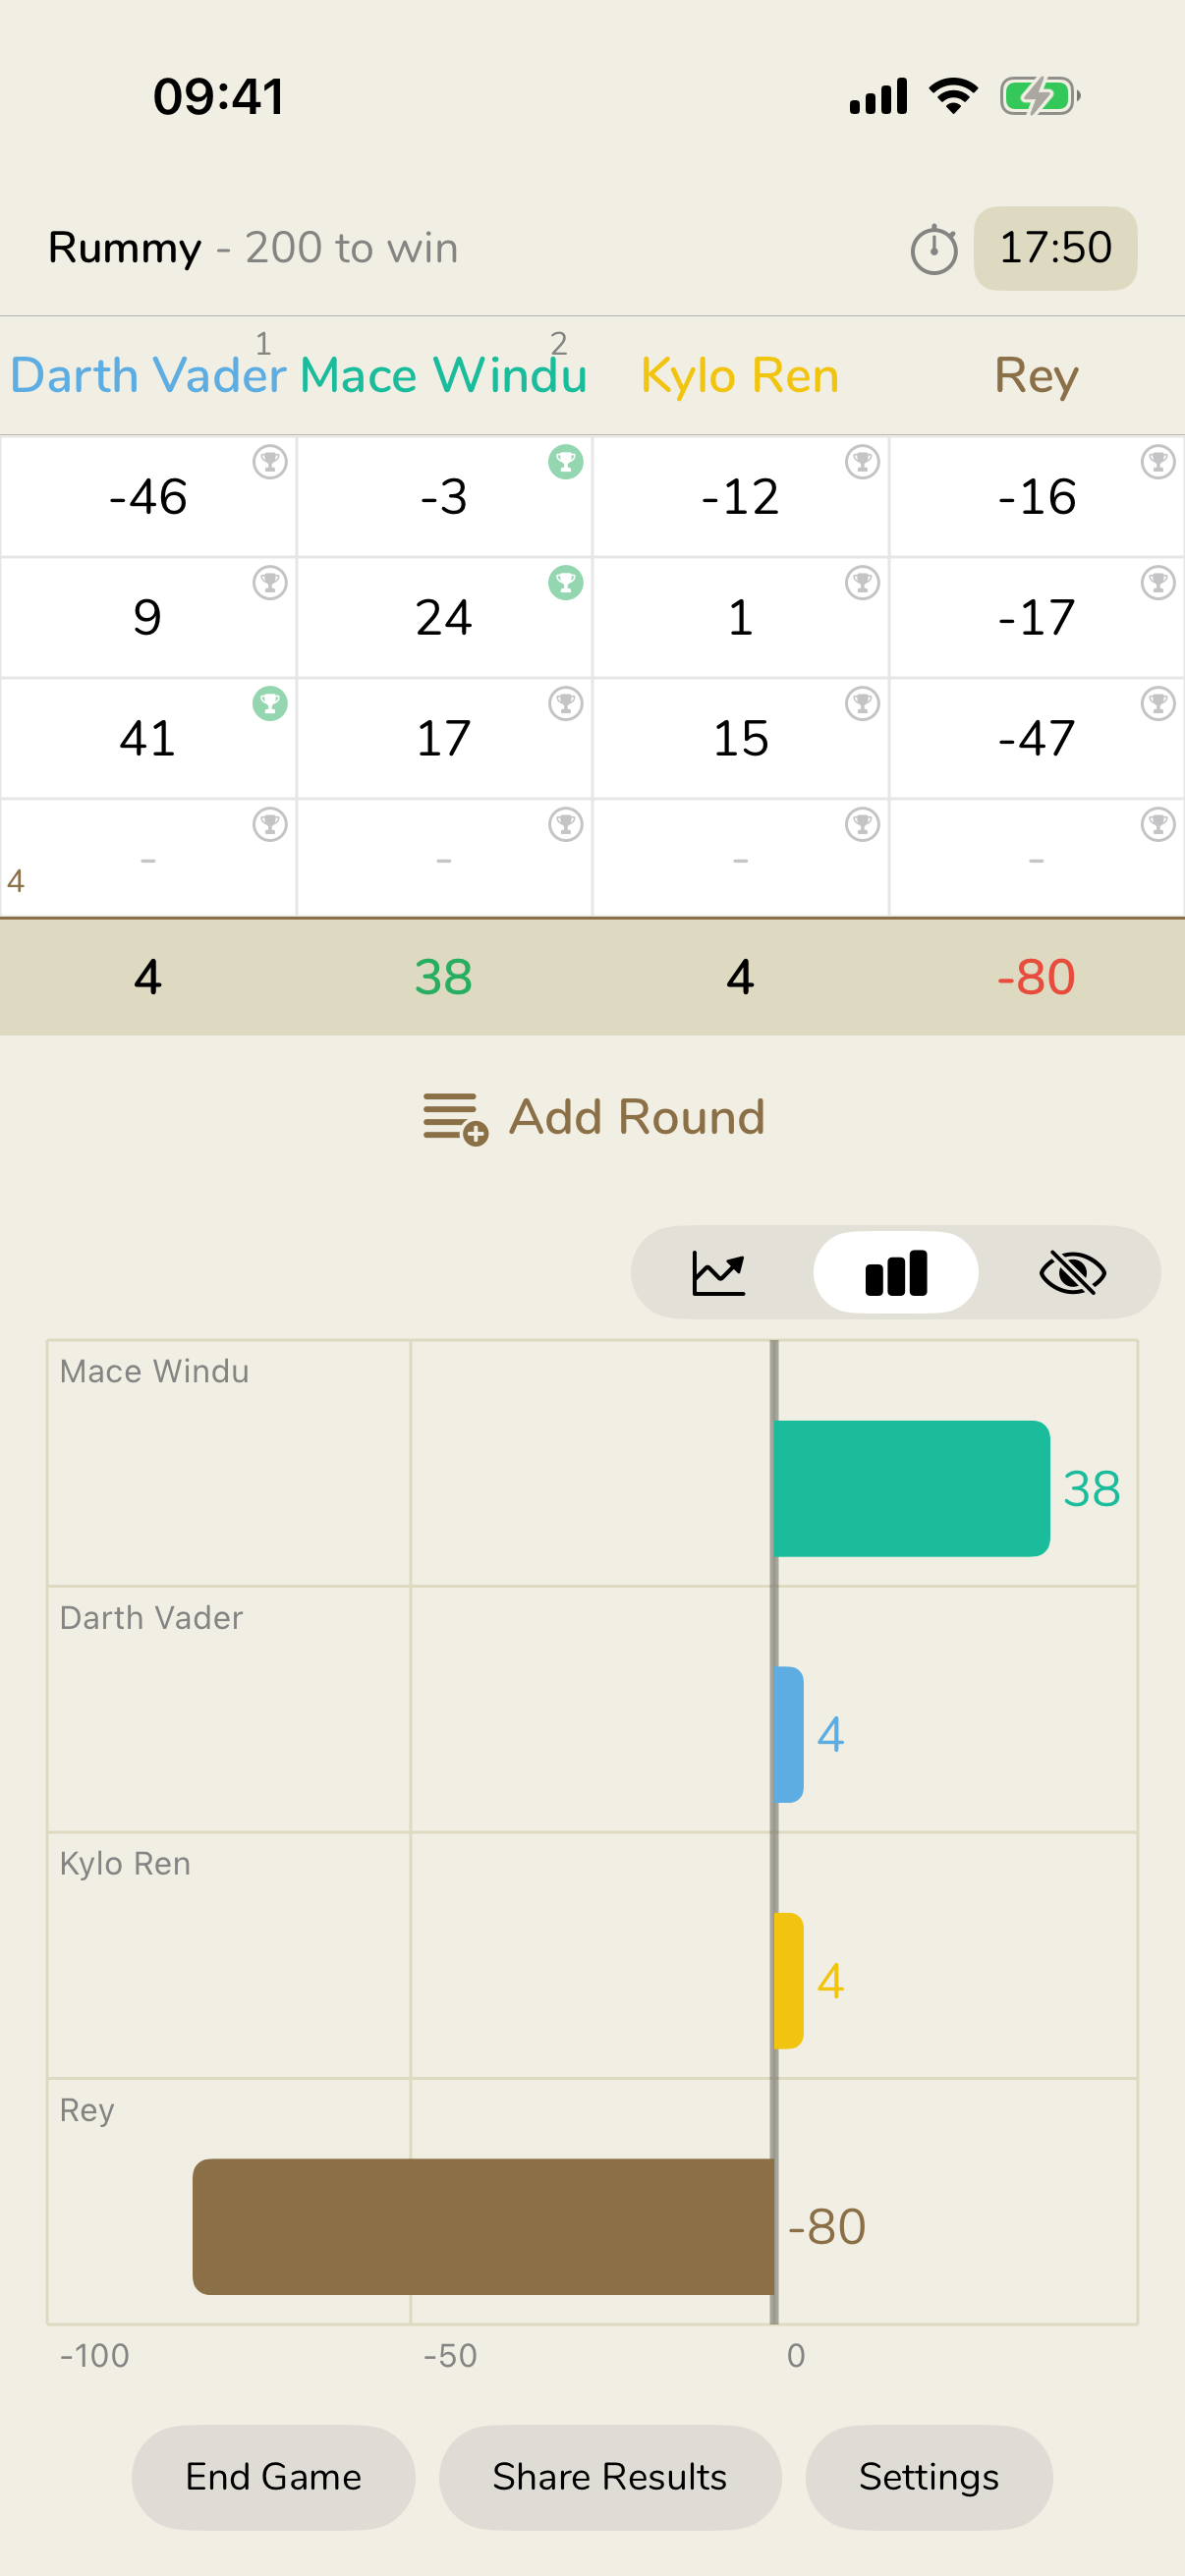Hide the chart with the eye toggle
This screenshot has height=2576, width=1185.
point(1072,1271)
